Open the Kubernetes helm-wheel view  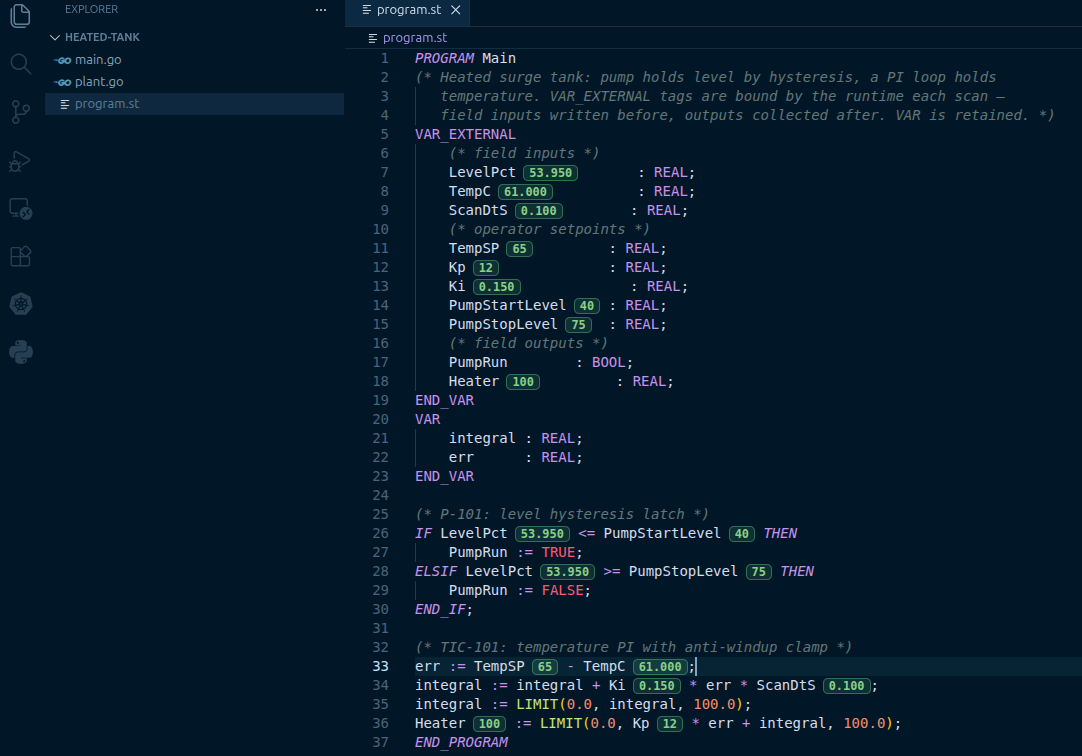tap(21, 304)
